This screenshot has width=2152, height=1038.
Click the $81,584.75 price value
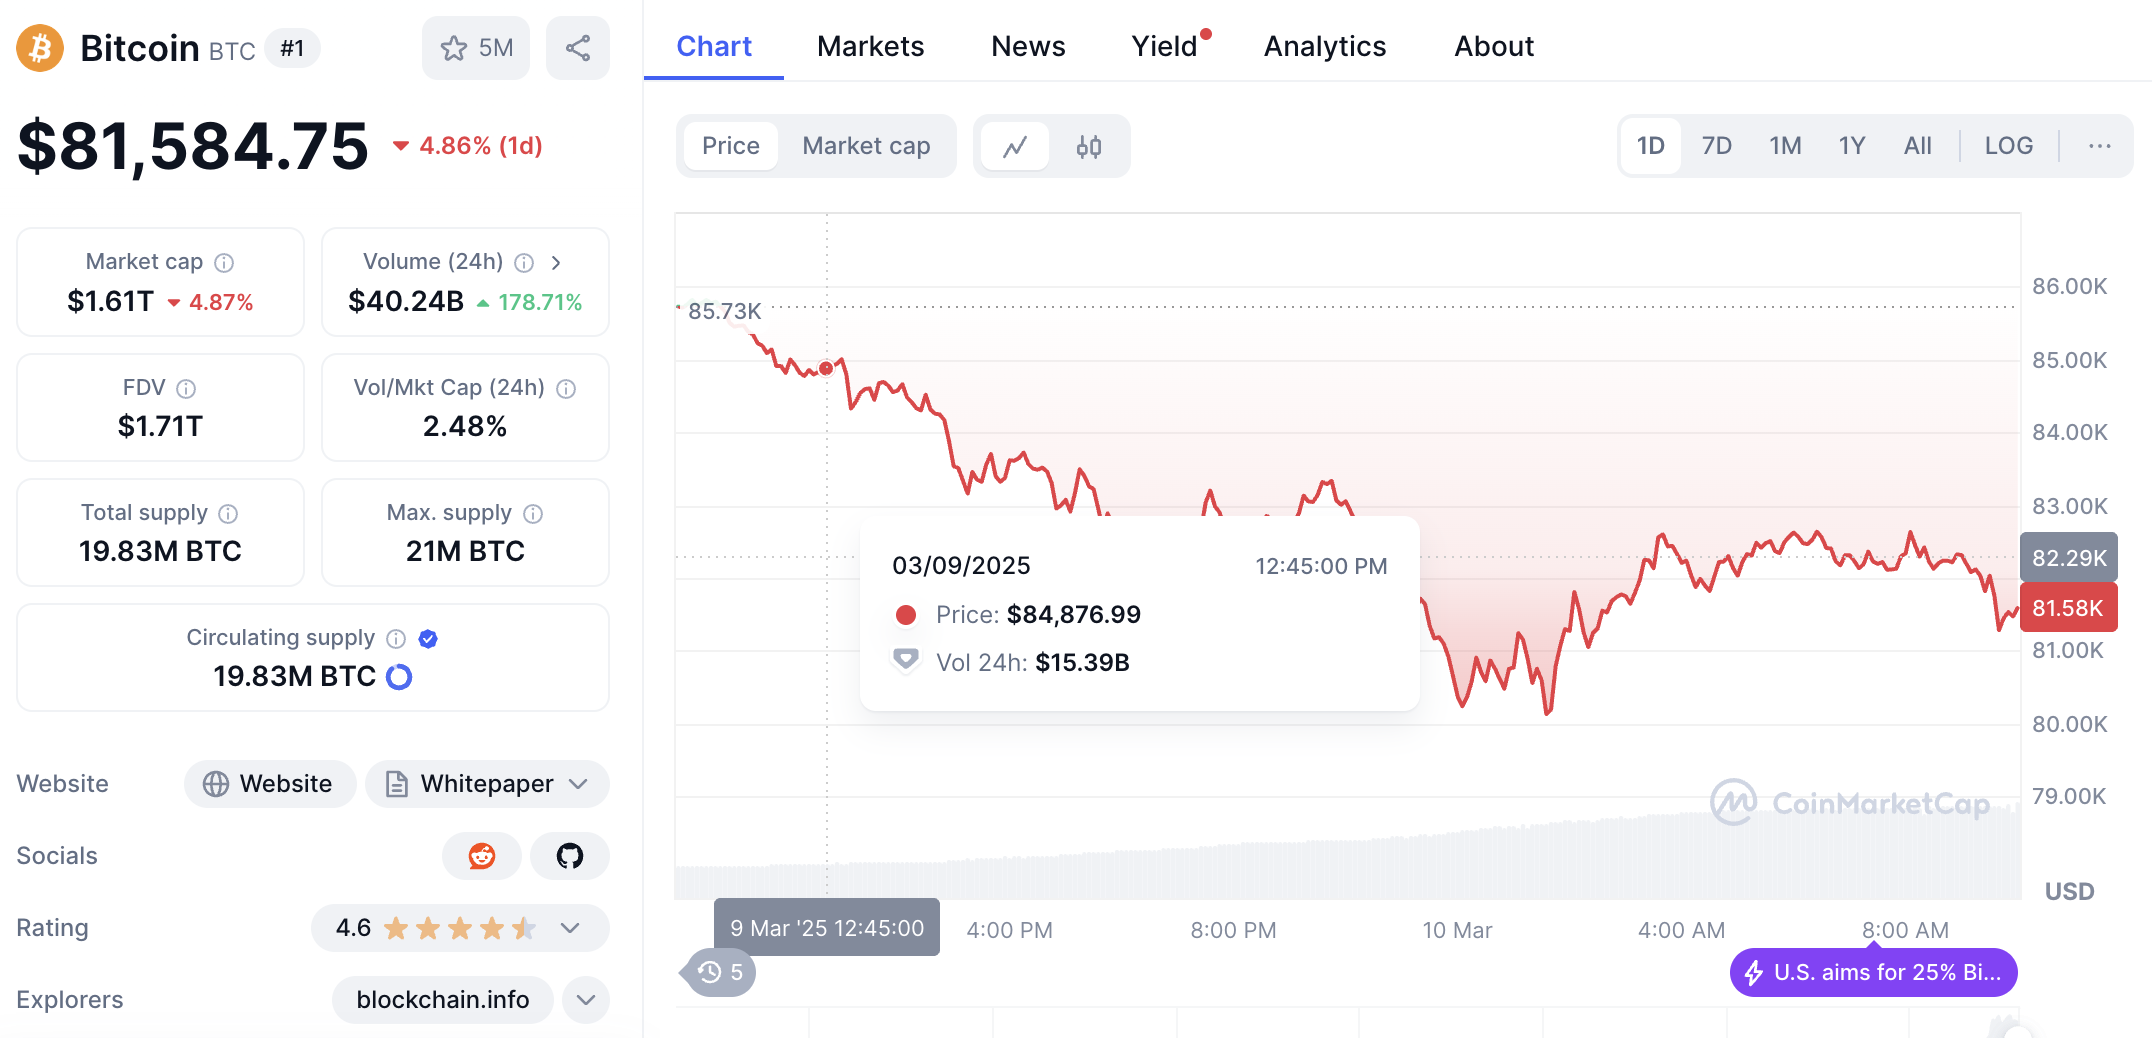point(193,146)
